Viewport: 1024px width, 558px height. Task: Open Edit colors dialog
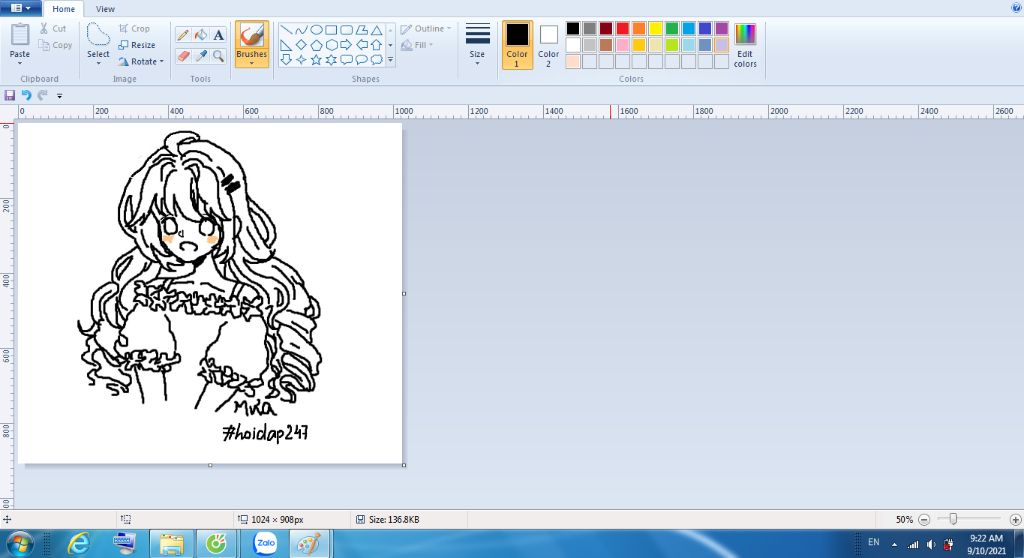745,45
